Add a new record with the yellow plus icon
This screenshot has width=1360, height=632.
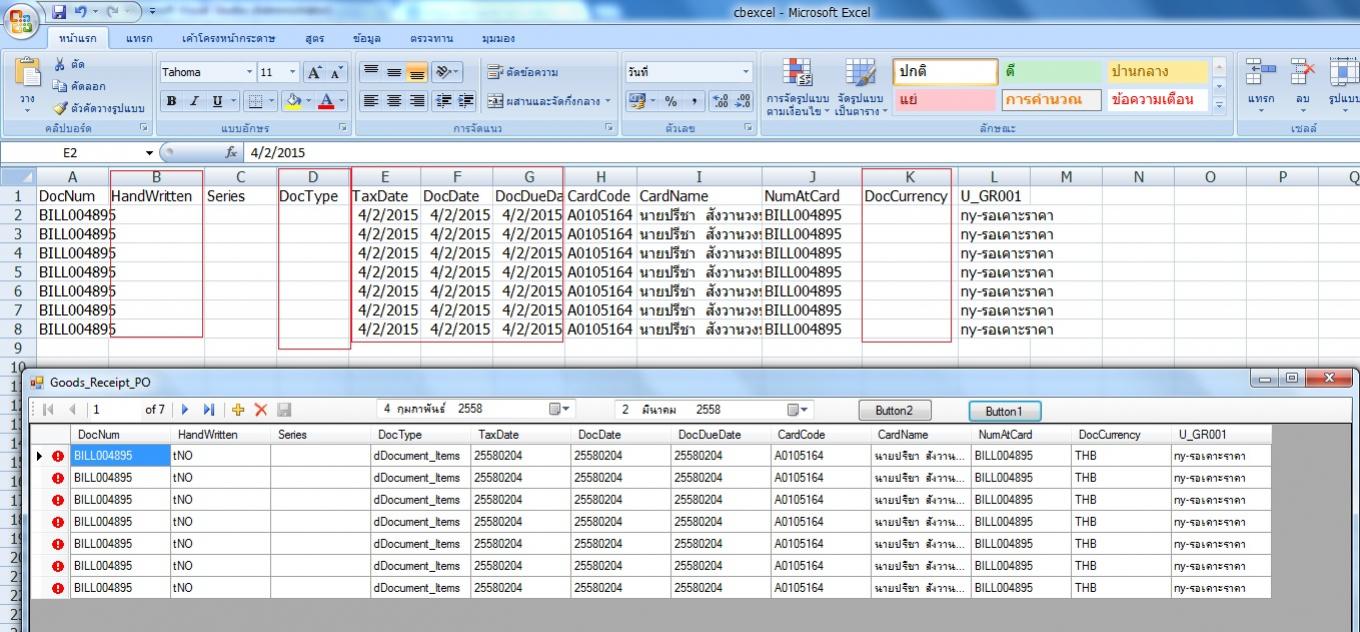pos(238,410)
